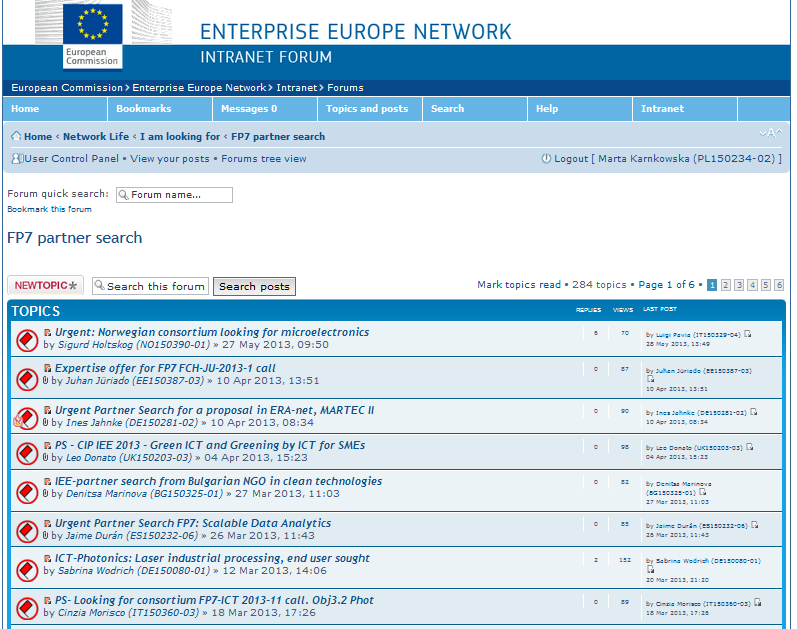Click Bookmark this forum link

pos(49,209)
